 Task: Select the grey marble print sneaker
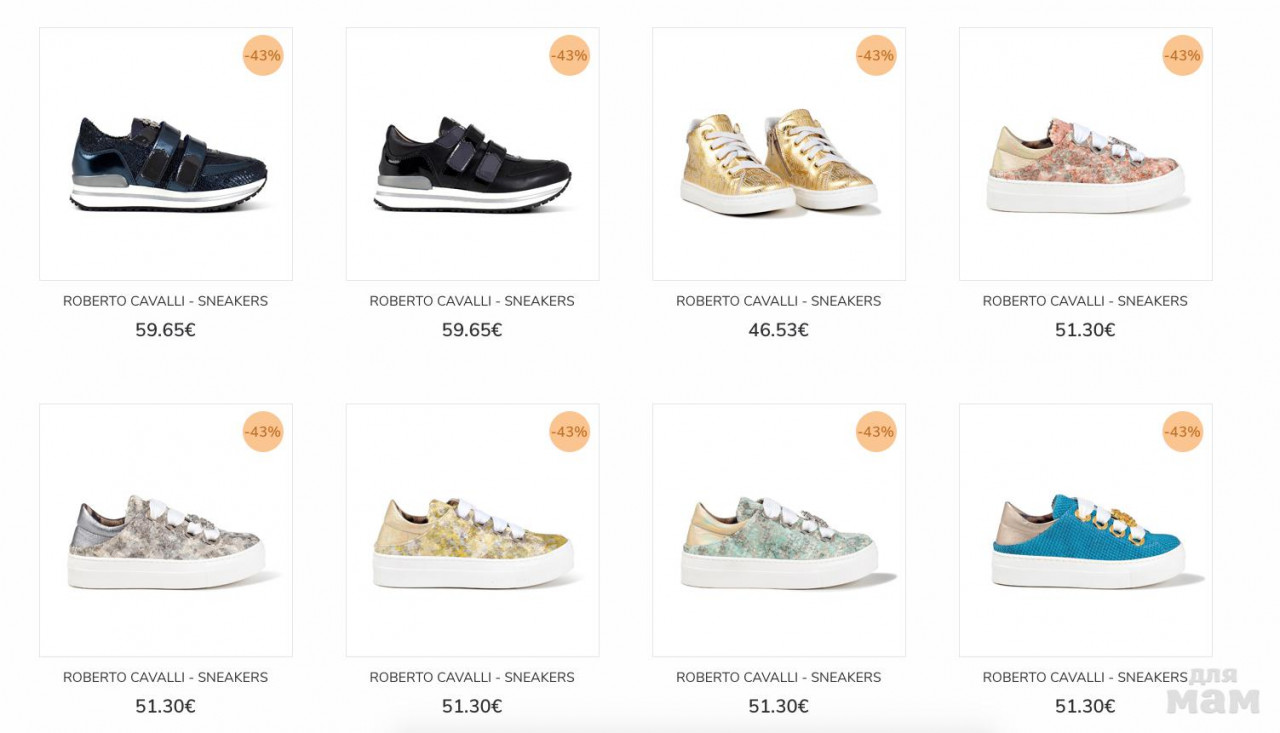click(166, 541)
